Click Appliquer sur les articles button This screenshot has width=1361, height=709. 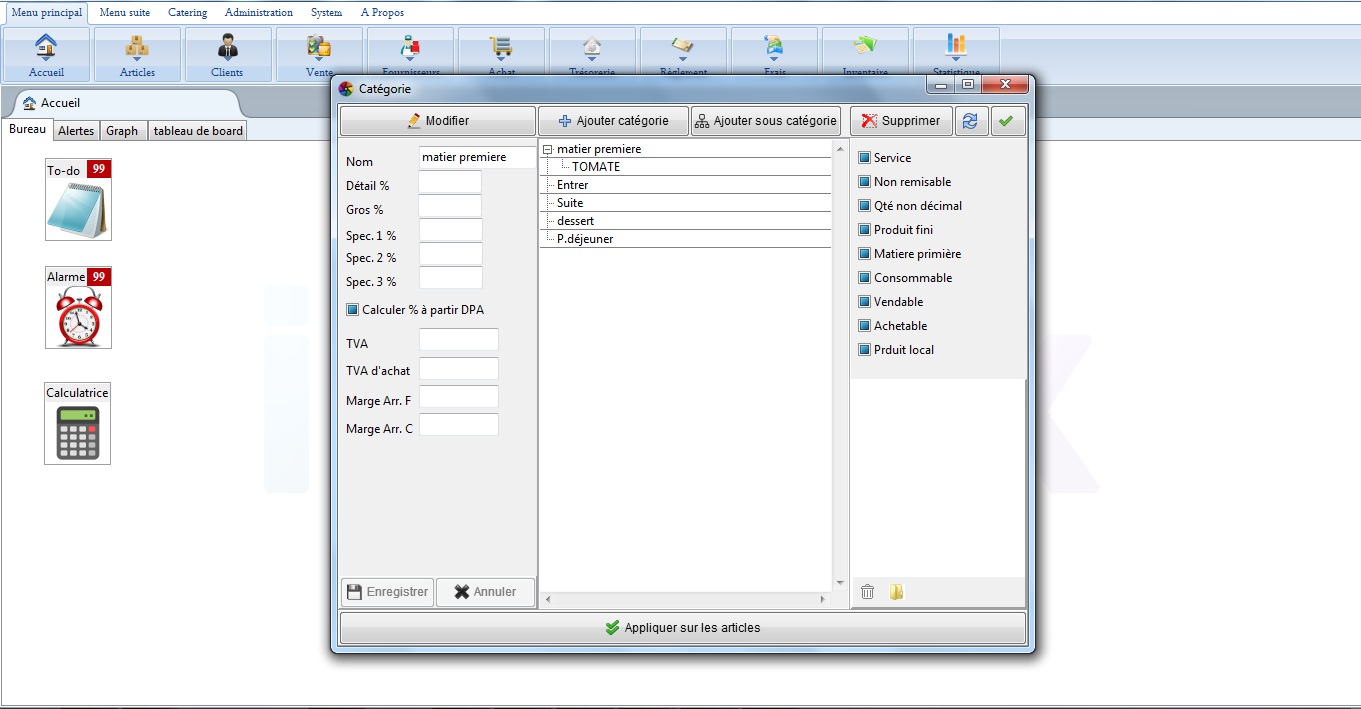tap(683, 628)
